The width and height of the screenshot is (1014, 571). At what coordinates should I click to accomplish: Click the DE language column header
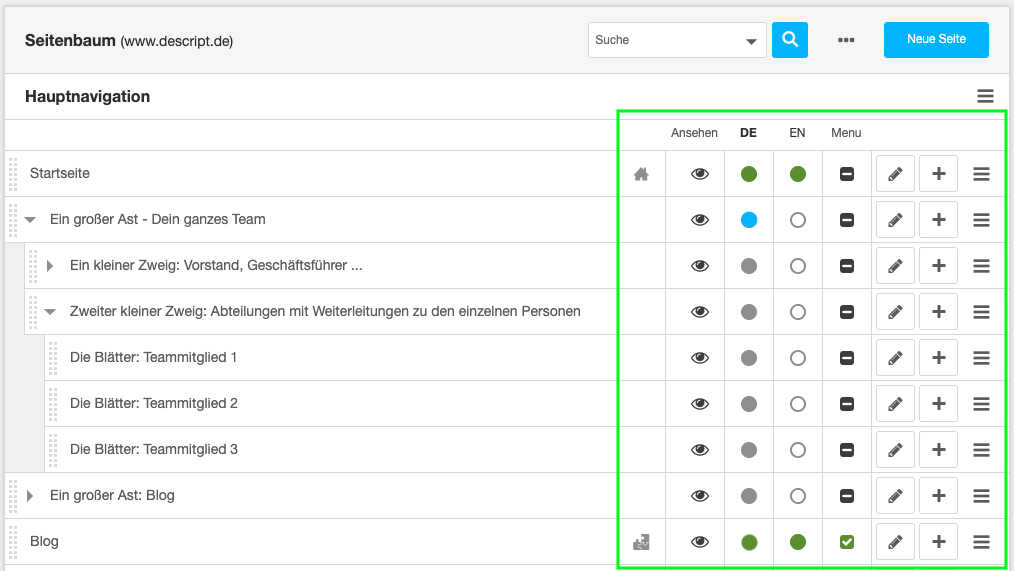(748, 133)
